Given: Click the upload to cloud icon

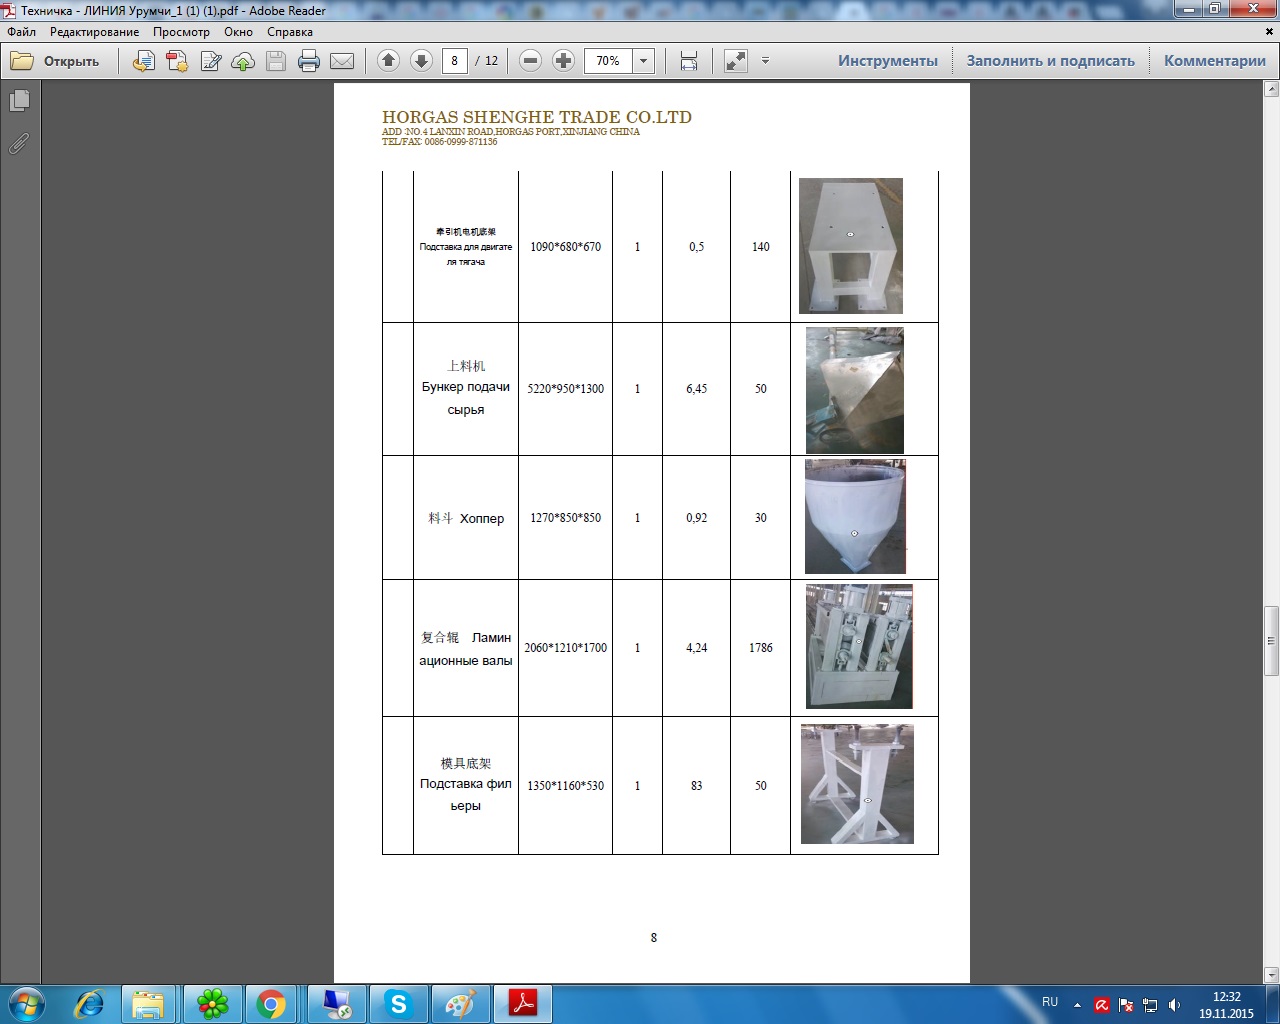Looking at the screenshot, I should tap(243, 61).
